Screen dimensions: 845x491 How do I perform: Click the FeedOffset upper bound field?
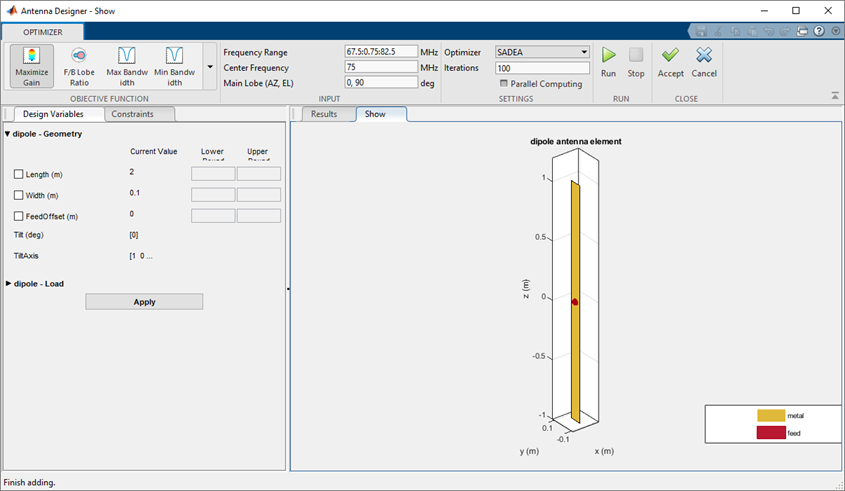point(259,216)
